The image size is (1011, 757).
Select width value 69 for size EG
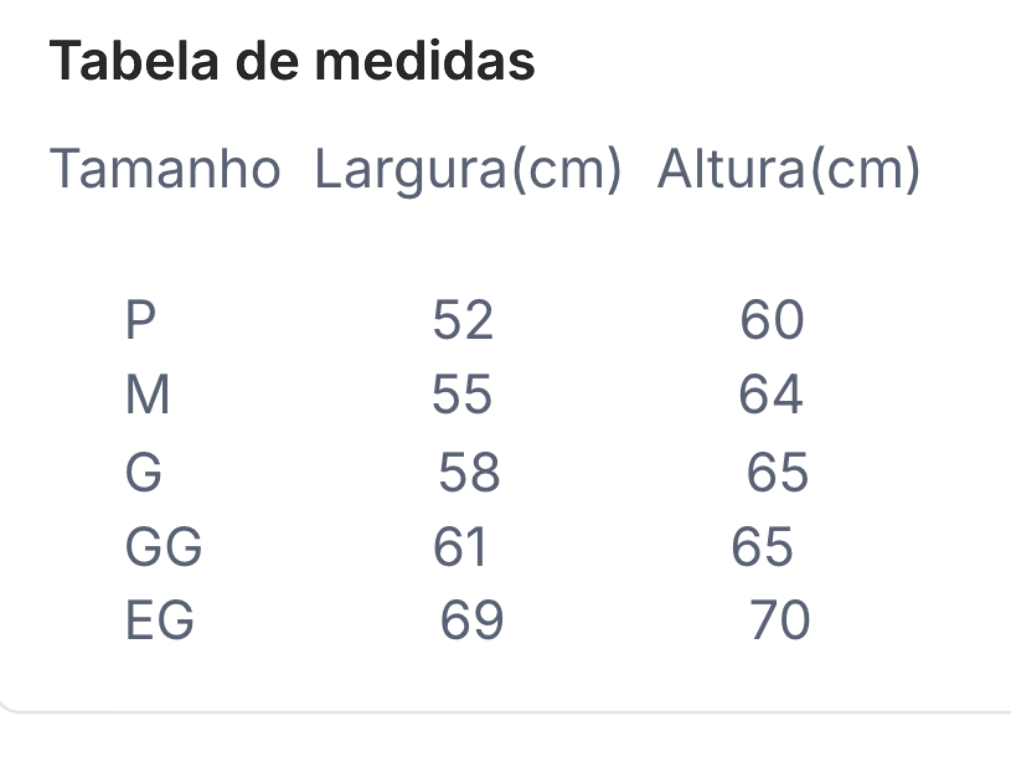click(x=471, y=620)
